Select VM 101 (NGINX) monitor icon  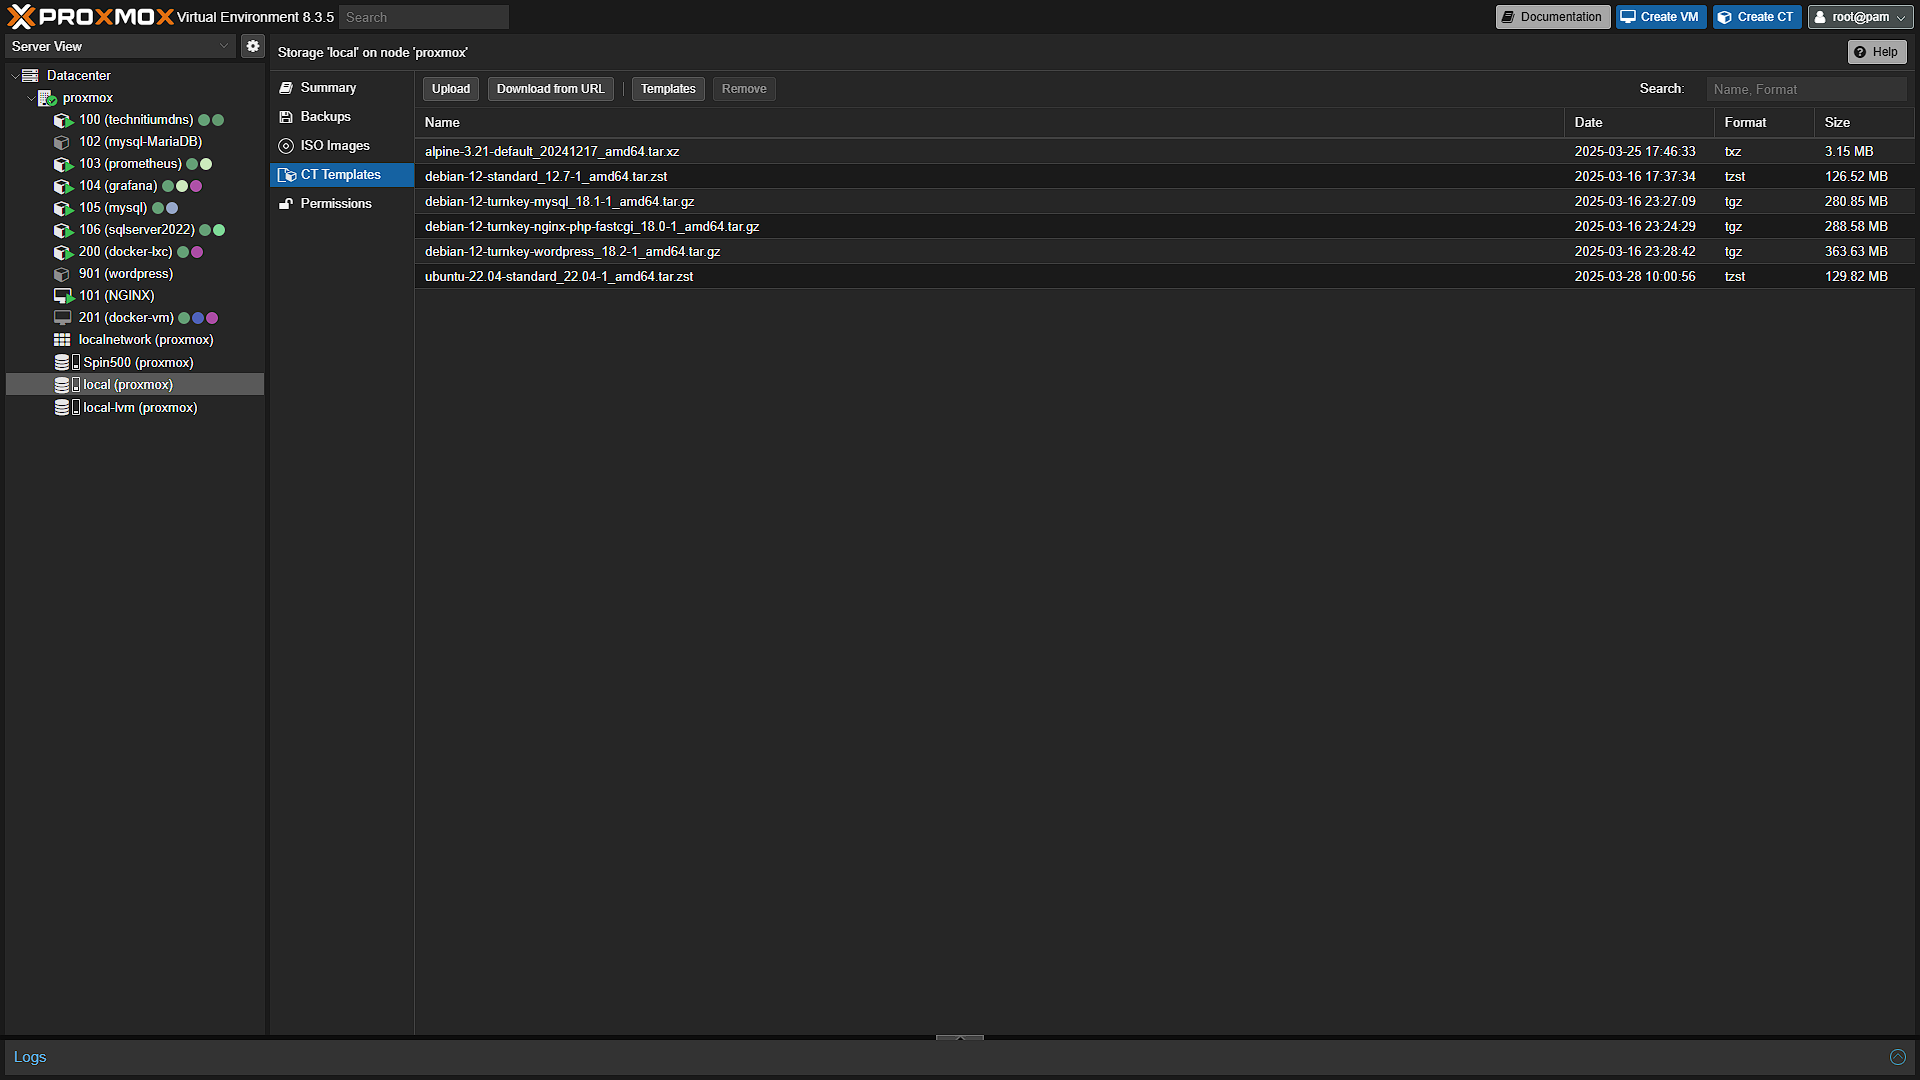(63, 296)
